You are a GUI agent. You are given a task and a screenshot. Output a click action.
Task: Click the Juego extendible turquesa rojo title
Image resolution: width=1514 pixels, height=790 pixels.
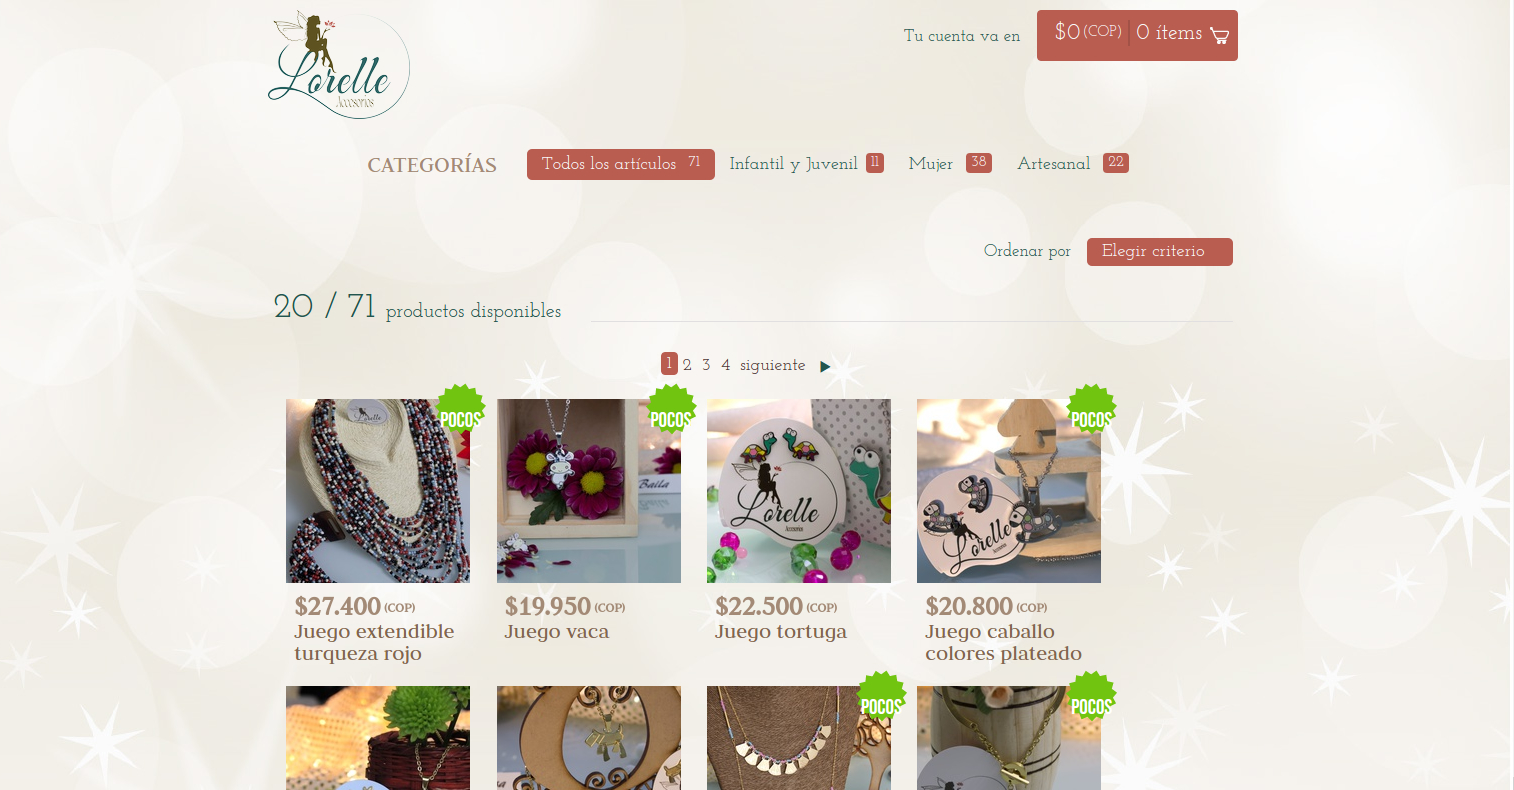tap(374, 643)
